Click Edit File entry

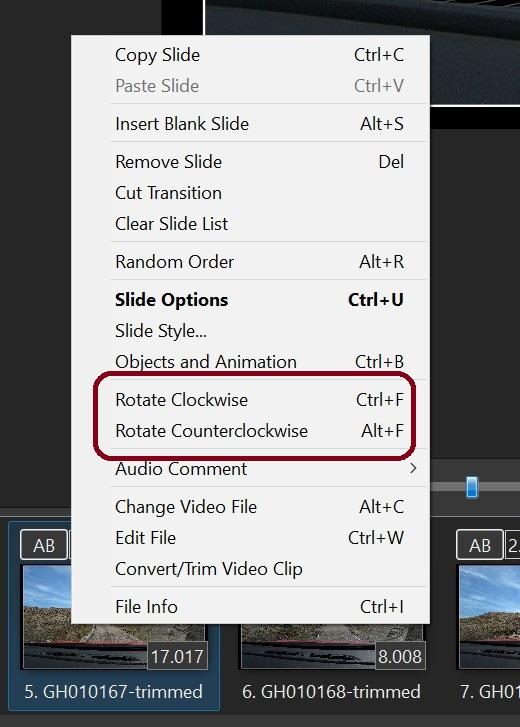(x=250, y=538)
